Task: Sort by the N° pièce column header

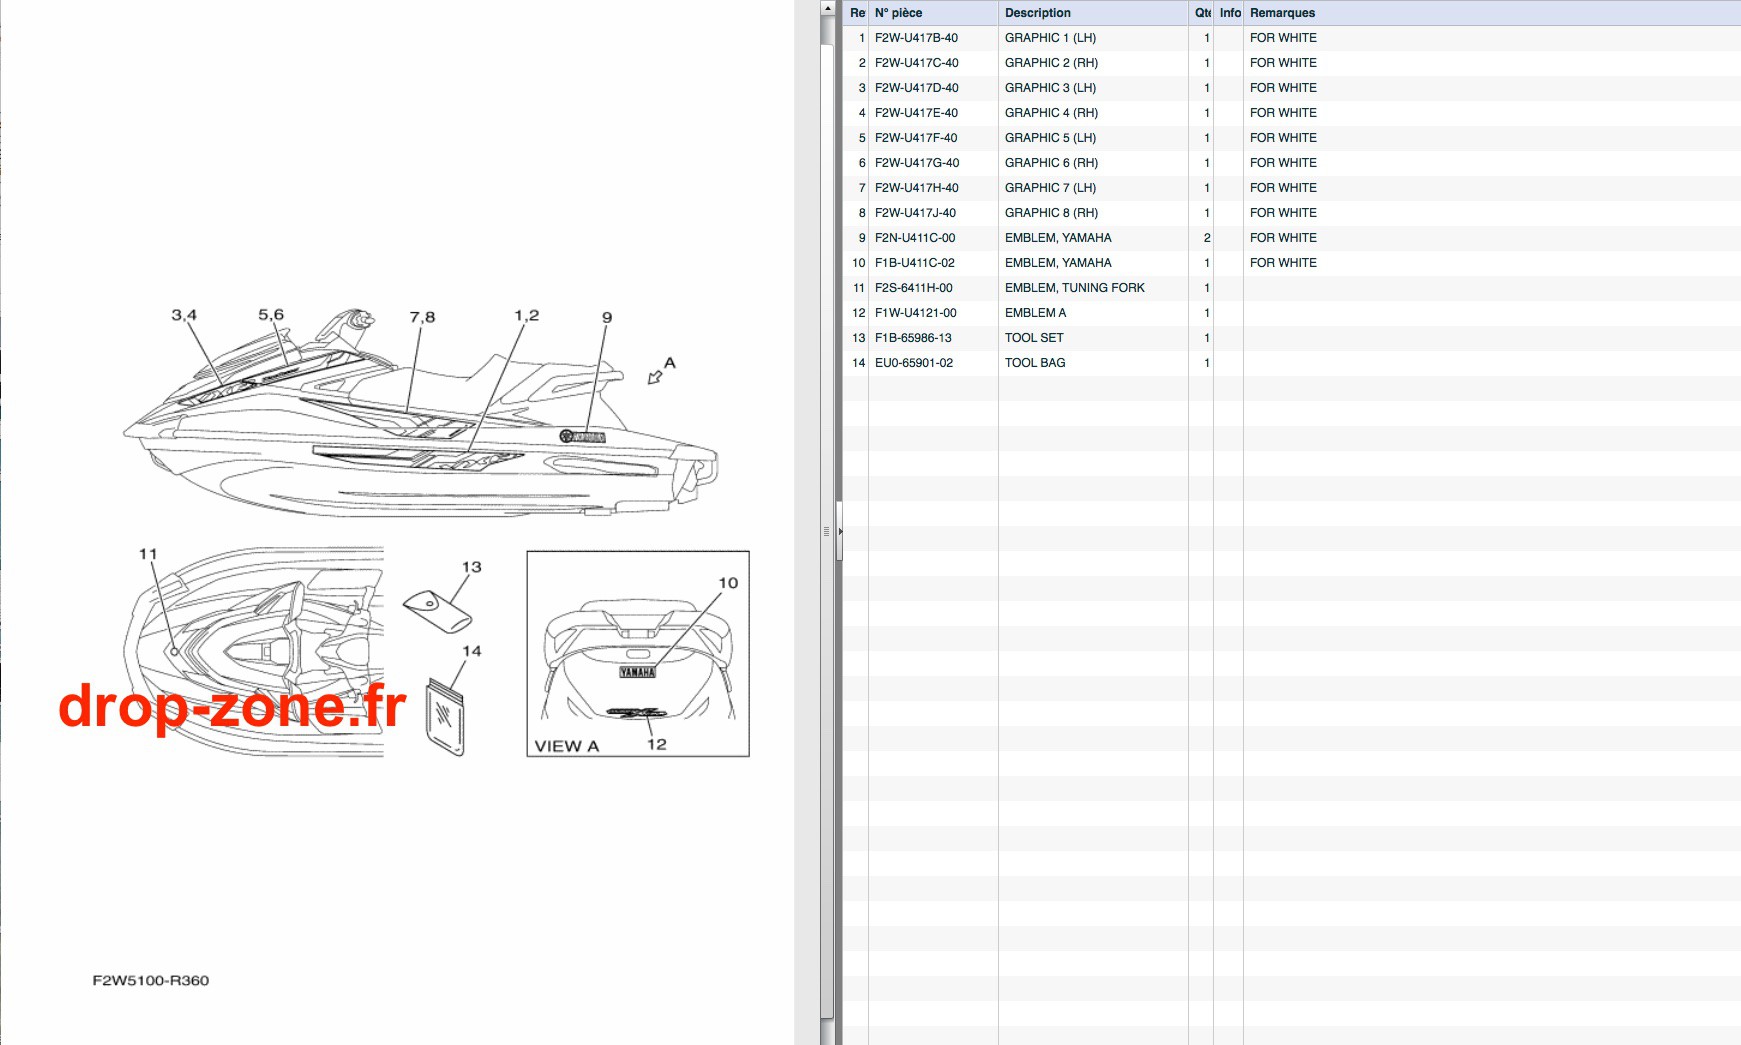Action: (x=933, y=13)
